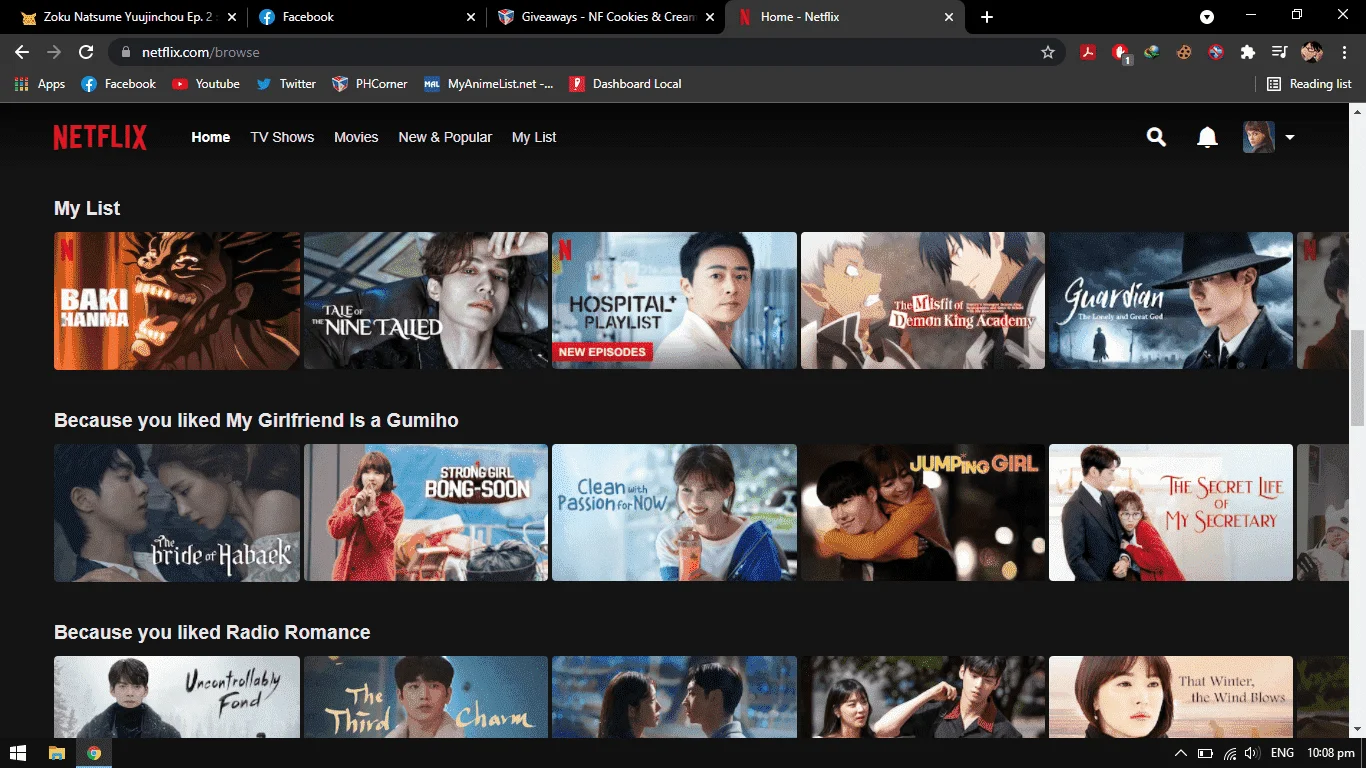Switch to Giveaways NF Cookies tab

pos(605,17)
